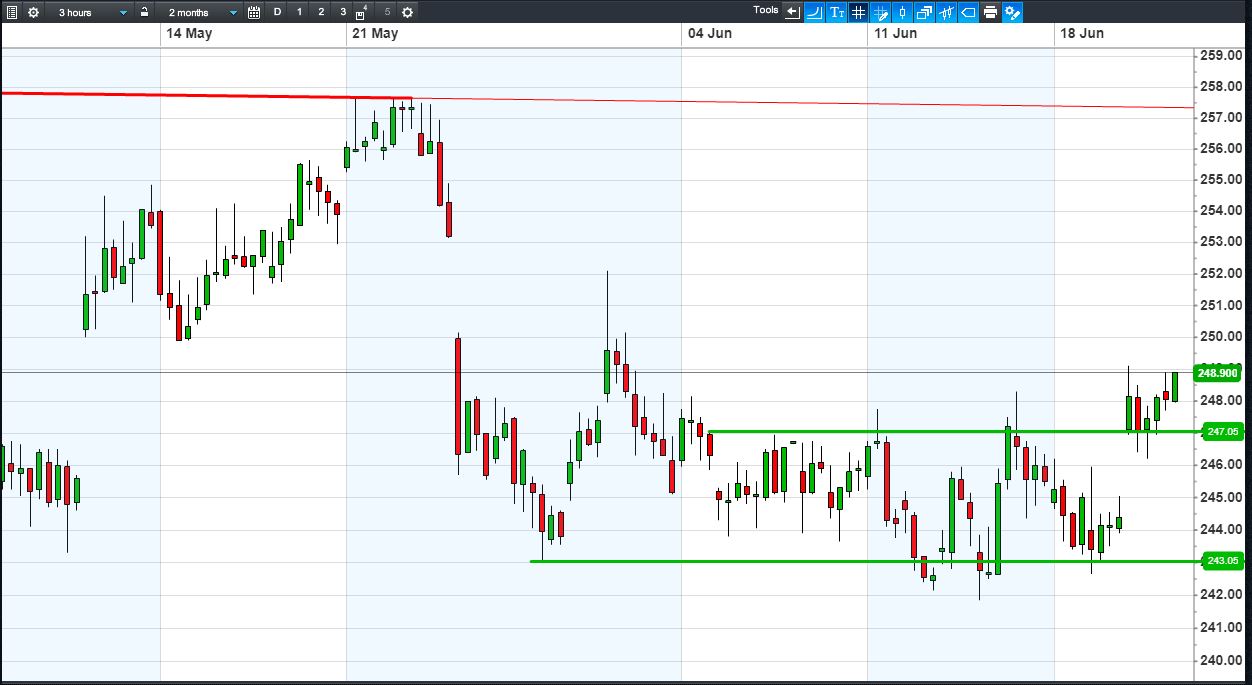Click the 21 May date label
This screenshot has height=685, width=1252.
(x=375, y=33)
